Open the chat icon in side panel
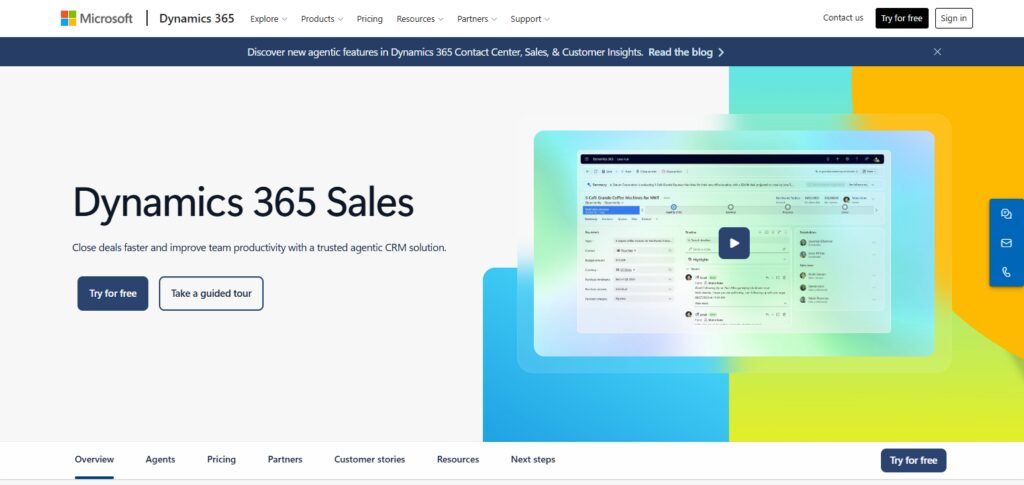The image size is (1024, 485). coord(1006,213)
